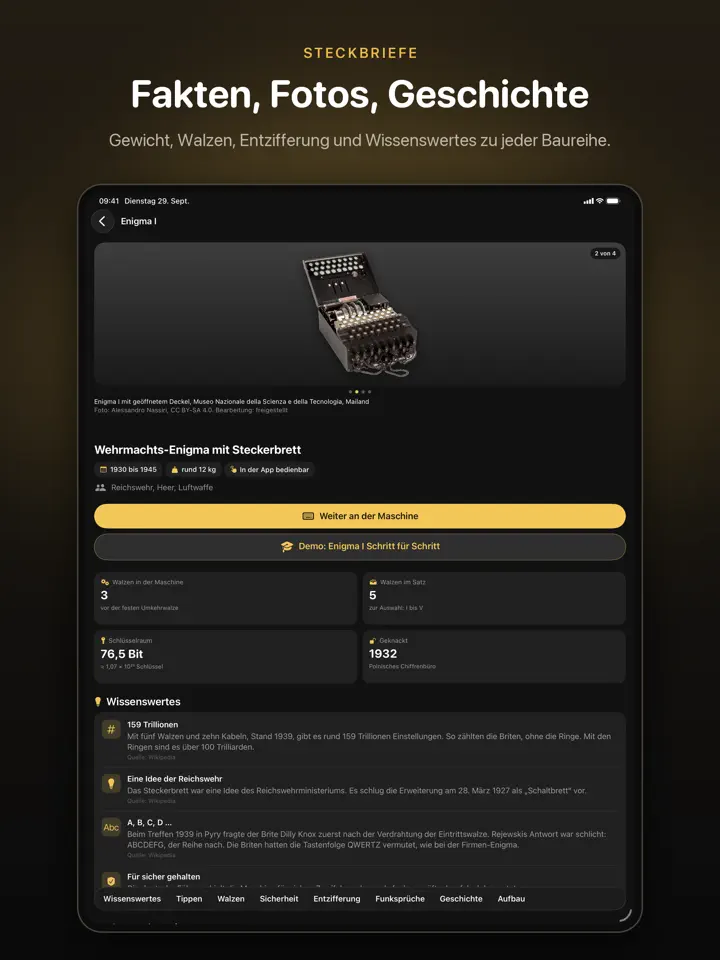This screenshot has height=960, width=720.
Task: Click the Enigma I machine photo
Action: click(x=360, y=315)
